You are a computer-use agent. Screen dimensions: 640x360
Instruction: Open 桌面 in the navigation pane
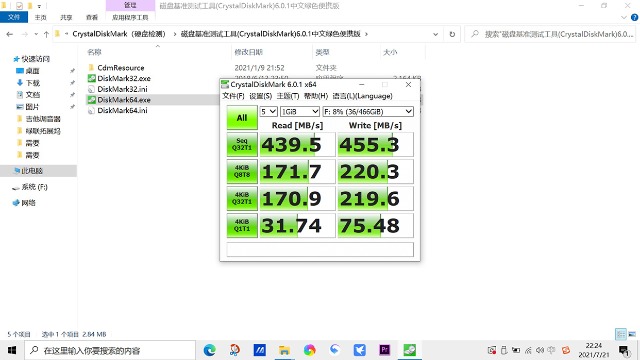pos(32,71)
